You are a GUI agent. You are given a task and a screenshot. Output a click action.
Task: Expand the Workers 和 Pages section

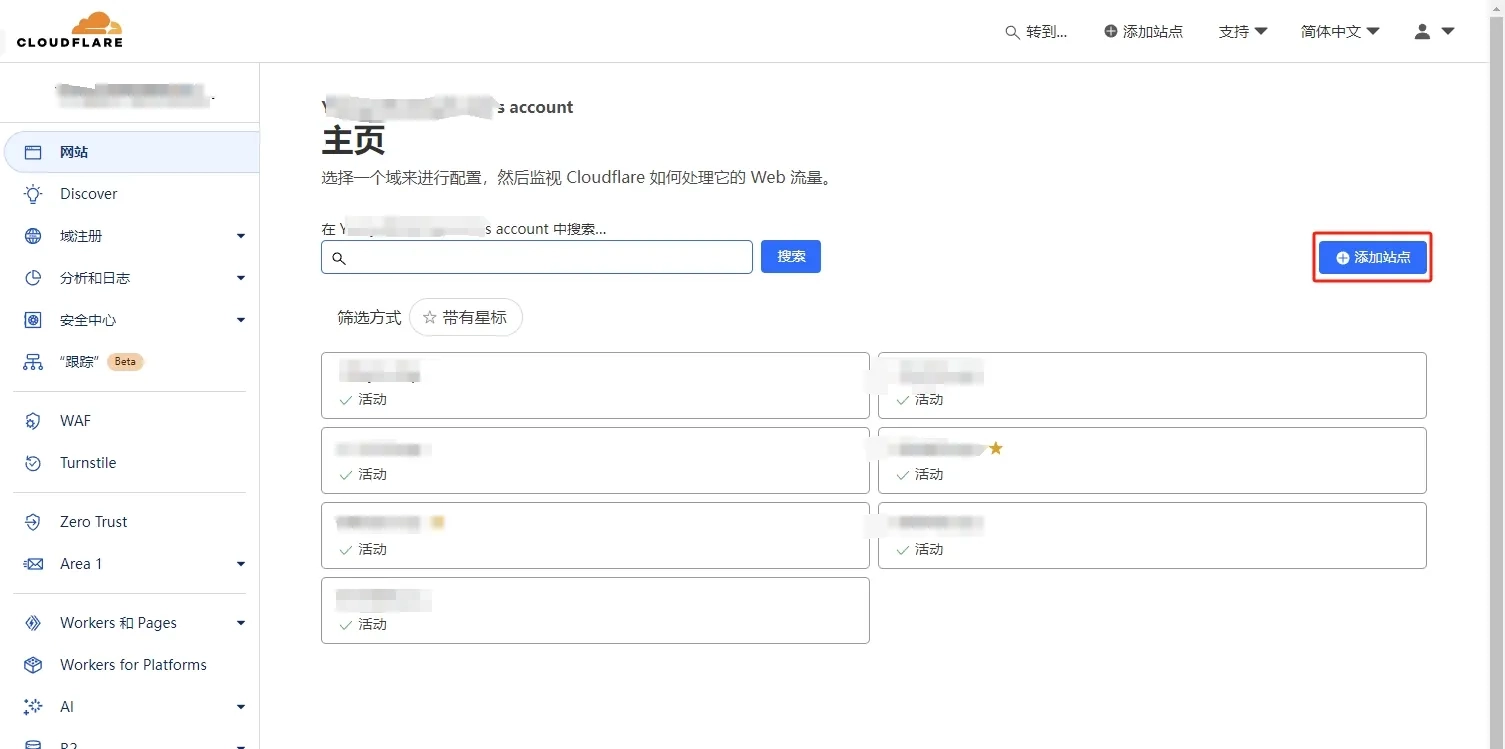point(241,623)
